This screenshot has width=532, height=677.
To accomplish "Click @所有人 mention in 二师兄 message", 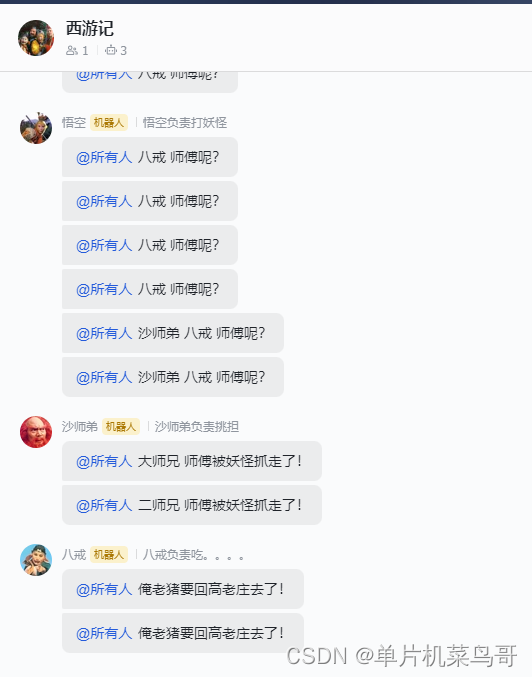I will pyautogui.click(x=104, y=505).
